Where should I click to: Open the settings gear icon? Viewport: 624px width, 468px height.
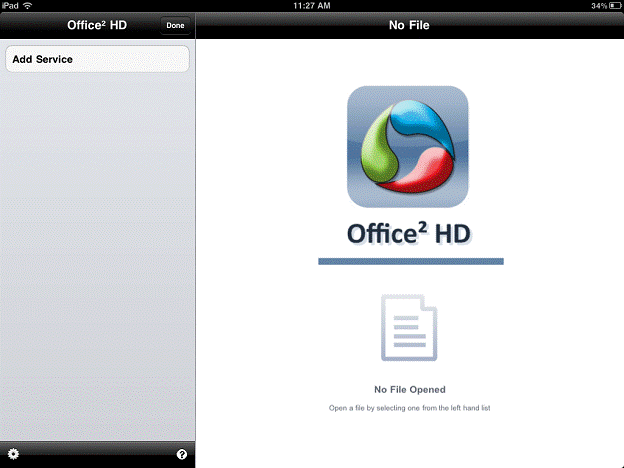13,454
